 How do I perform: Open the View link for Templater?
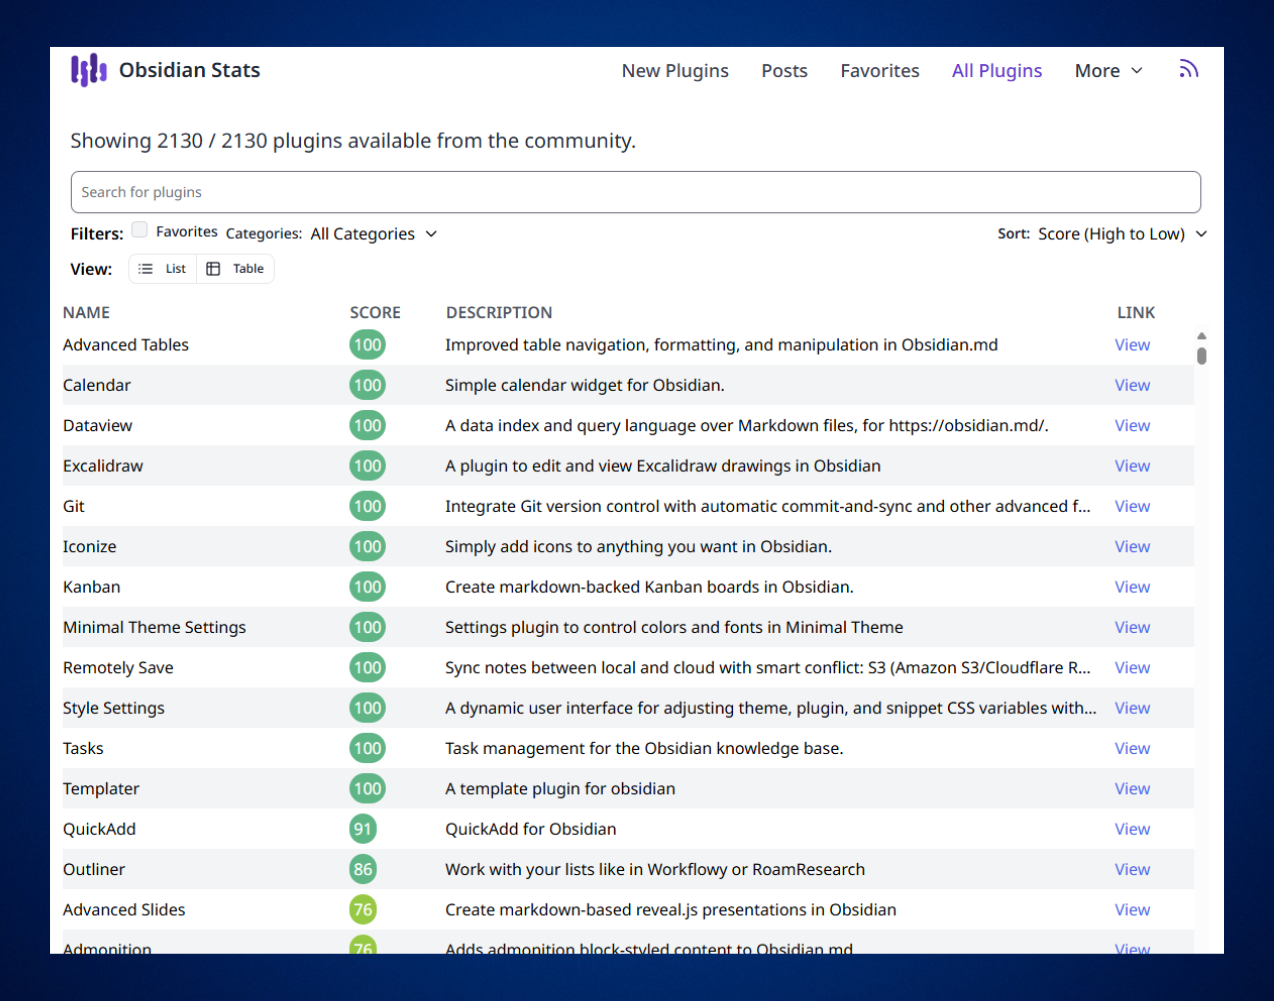coord(1132,789)
